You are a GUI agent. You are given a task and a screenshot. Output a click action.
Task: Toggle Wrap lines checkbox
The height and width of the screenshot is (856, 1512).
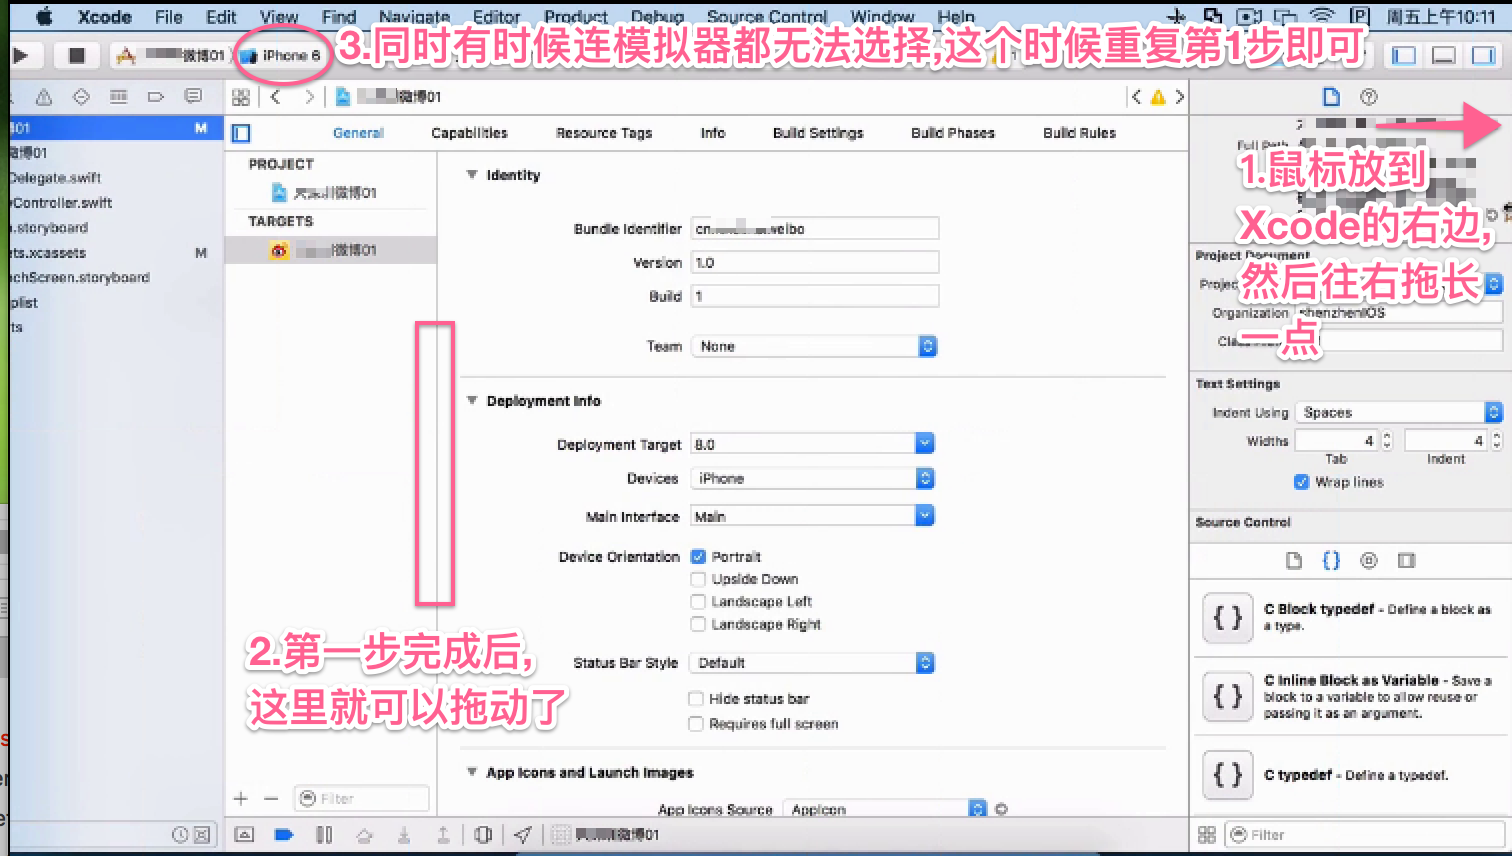(x=1301, y=482)
